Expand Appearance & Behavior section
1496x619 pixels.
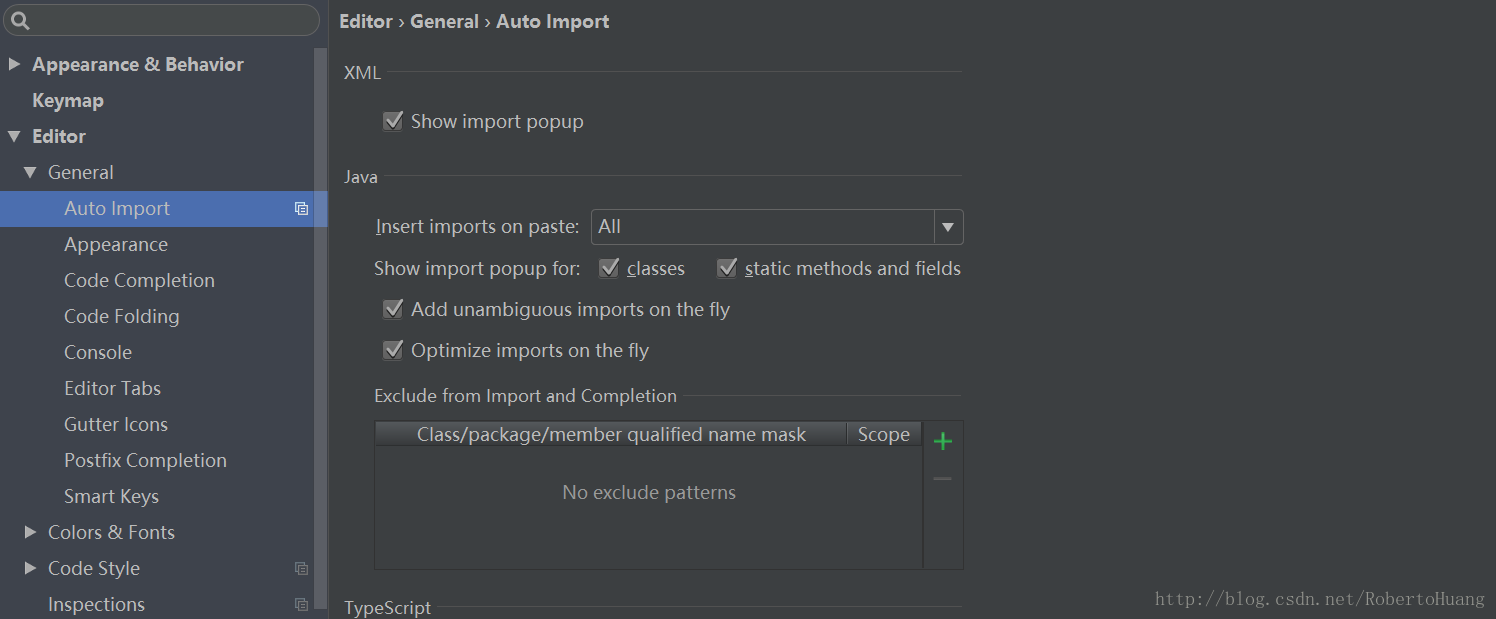[14, 64]
